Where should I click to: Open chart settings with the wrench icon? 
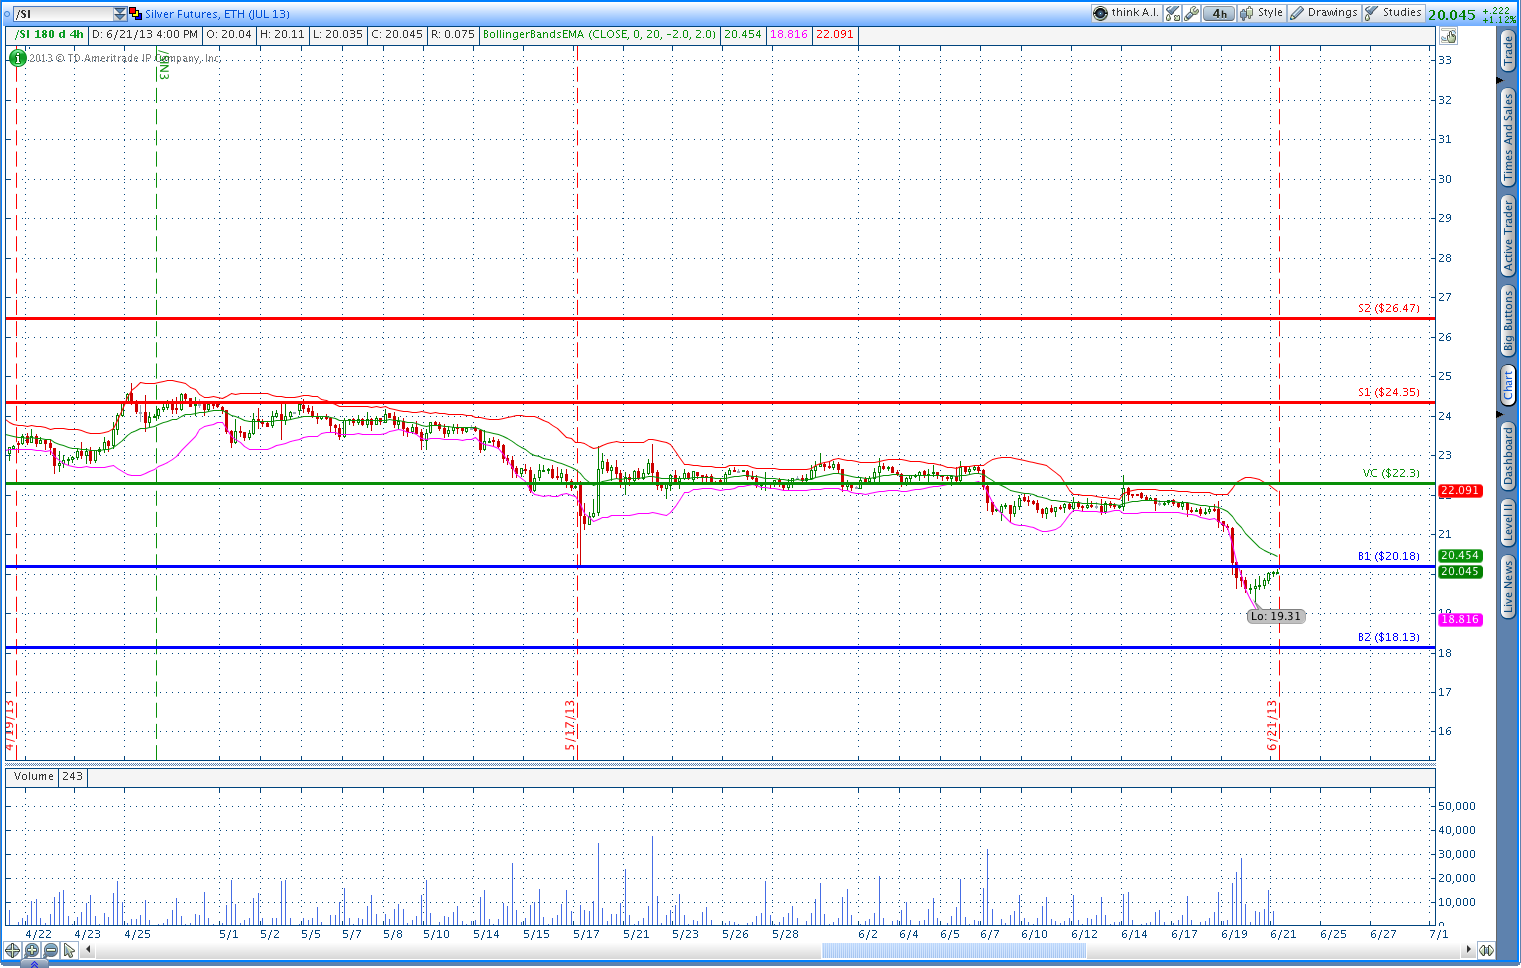(1193, 14)
